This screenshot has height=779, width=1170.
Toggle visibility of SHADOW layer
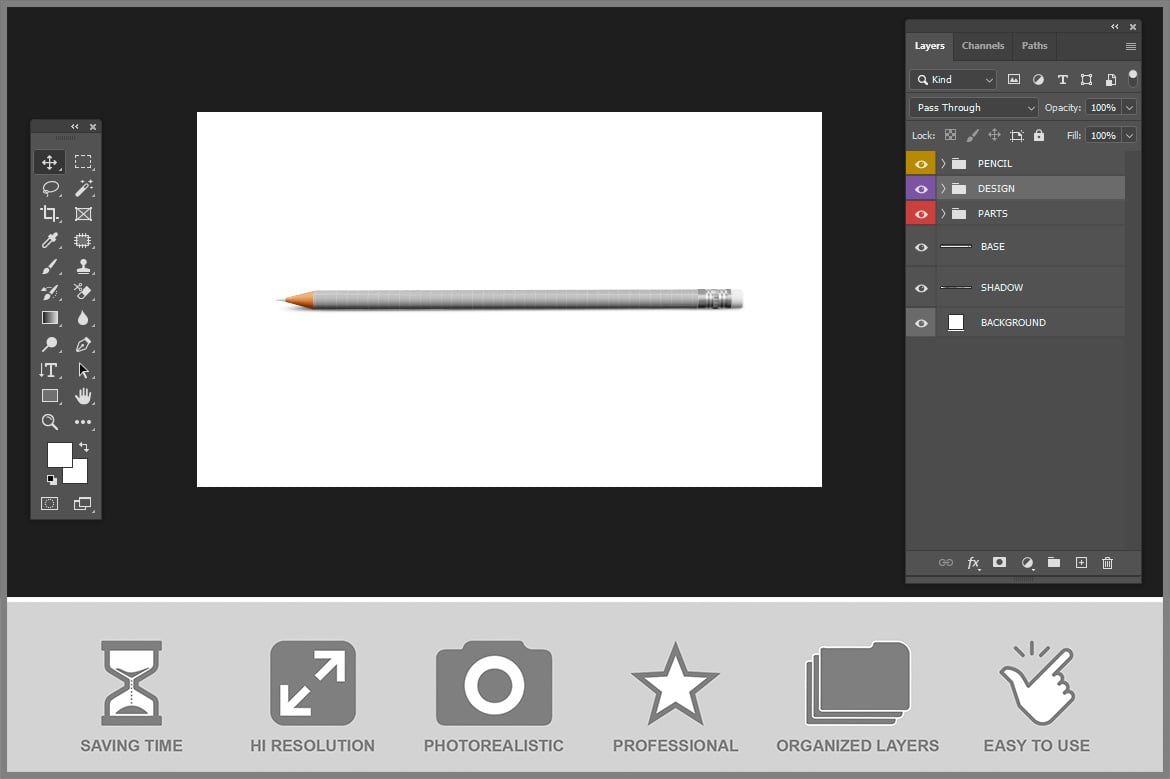(x=921, y=288)
